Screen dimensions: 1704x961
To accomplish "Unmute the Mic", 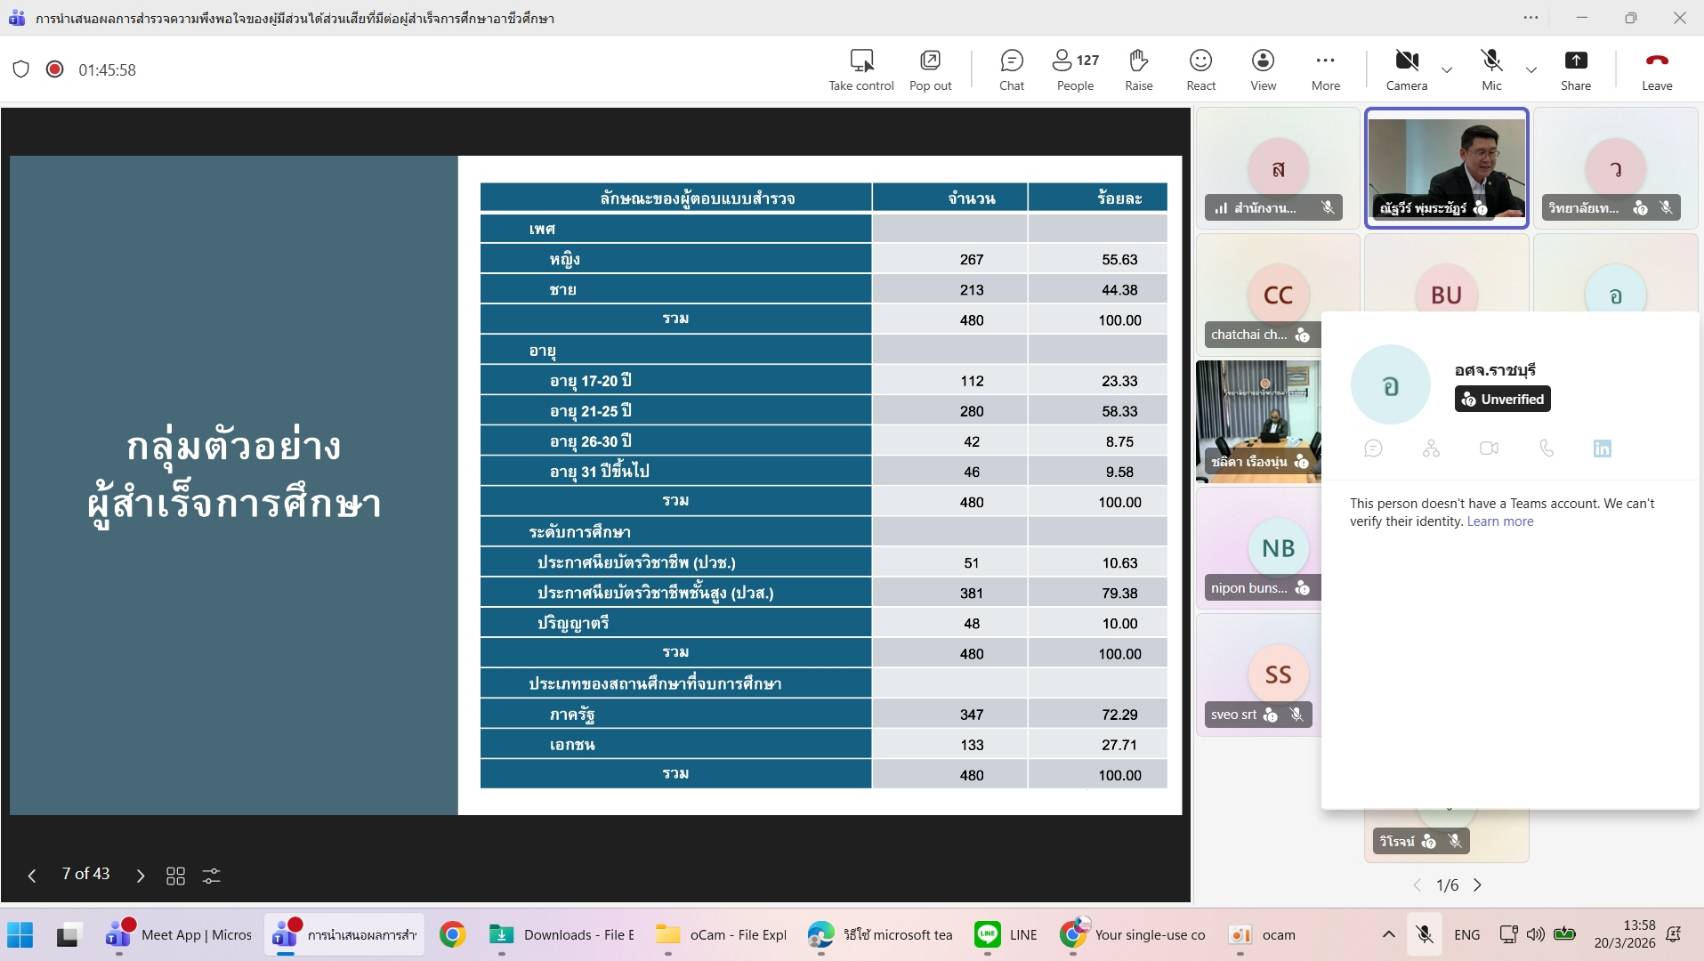I will 1491,61.
